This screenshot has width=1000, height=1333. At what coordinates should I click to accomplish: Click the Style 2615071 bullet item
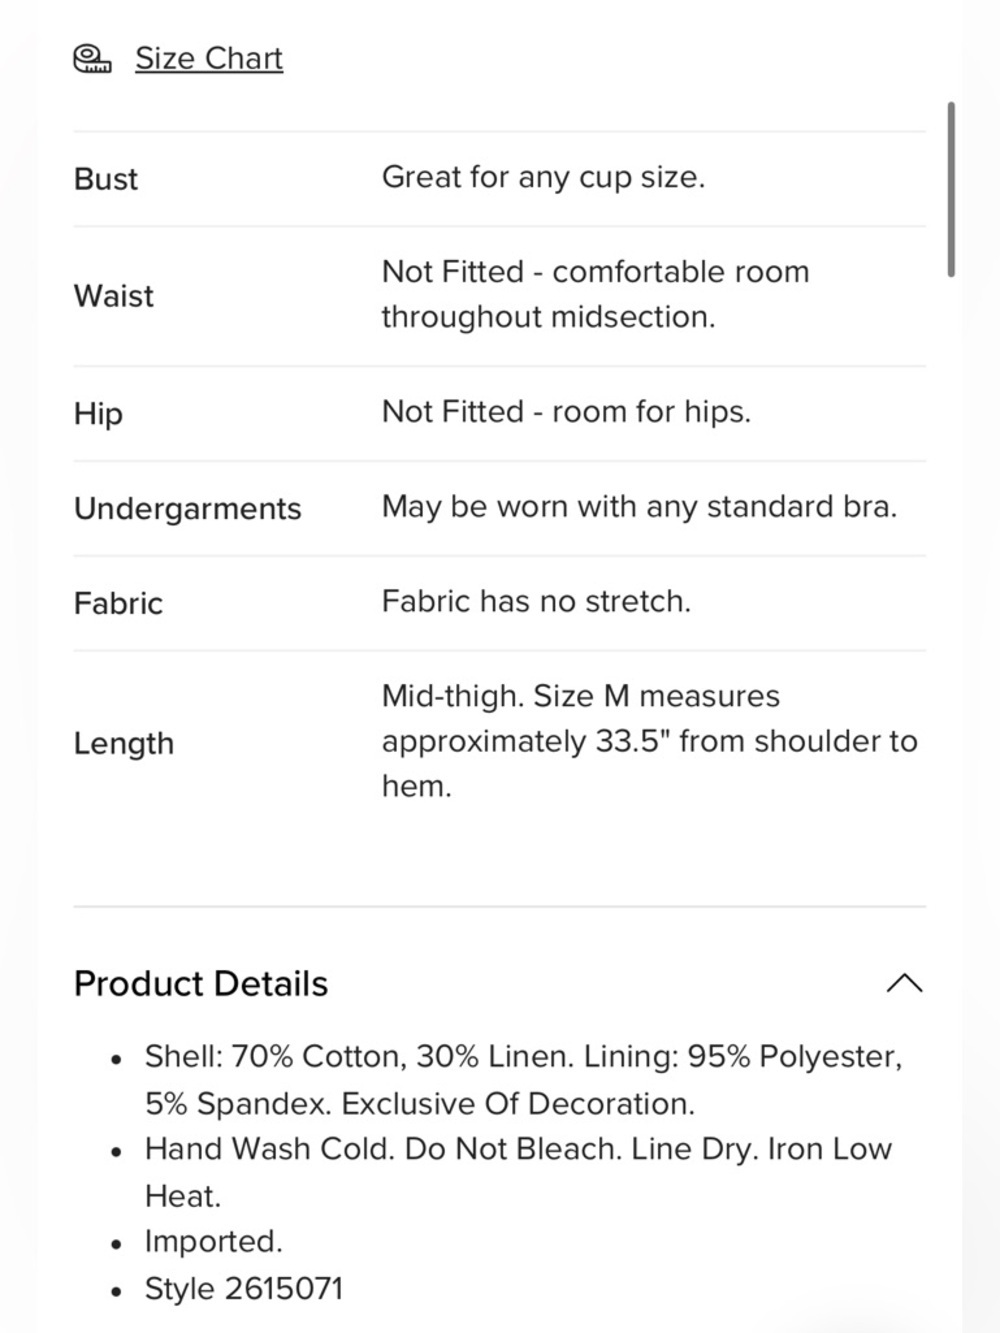tap(244, 1289)
